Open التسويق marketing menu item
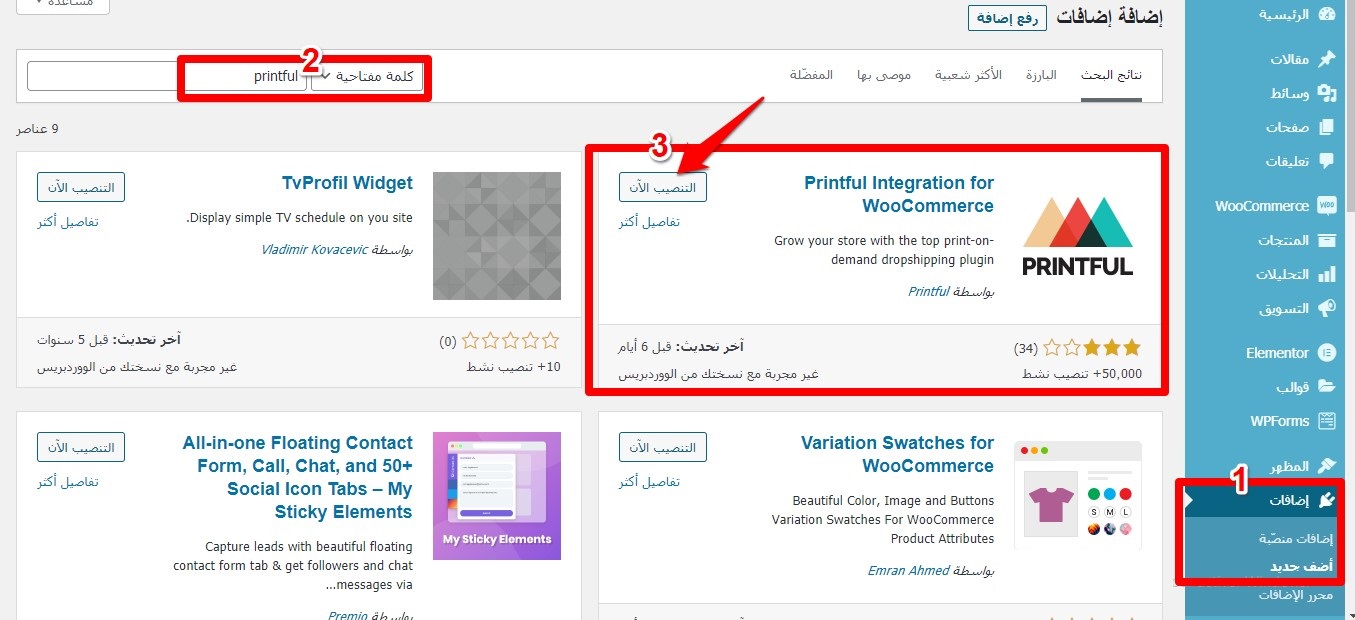This screenshot has width=1355, height=620. [1284, 308]
